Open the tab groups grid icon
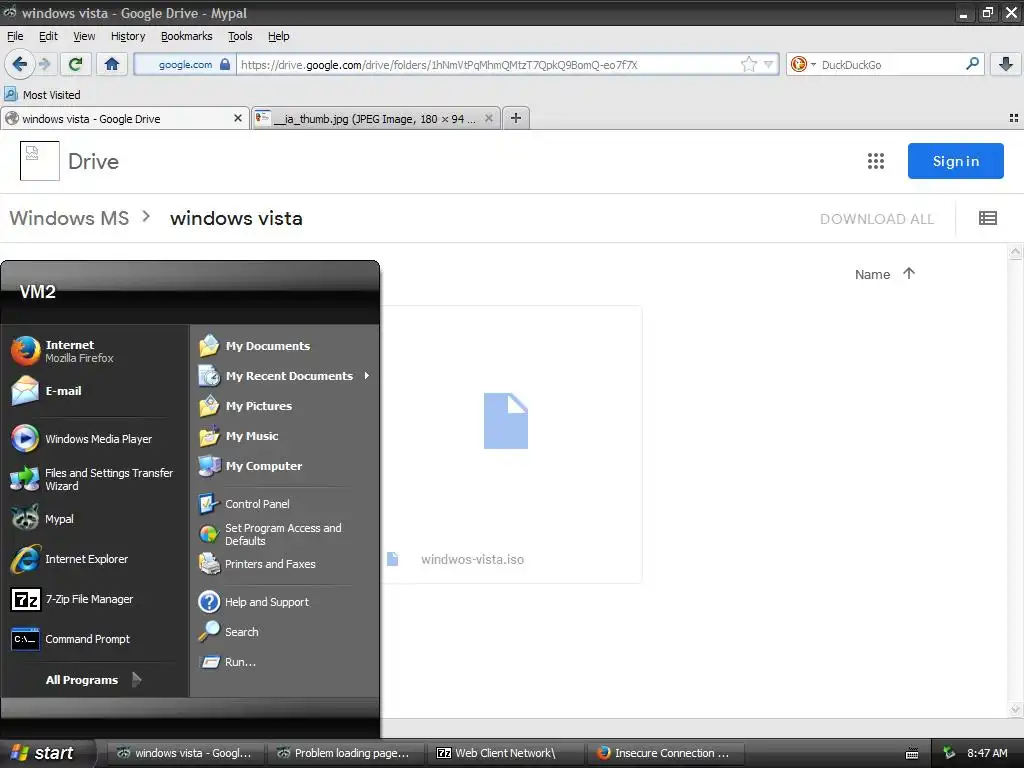This screenshot has height=768, width=1024. [x=1014, y=118]
